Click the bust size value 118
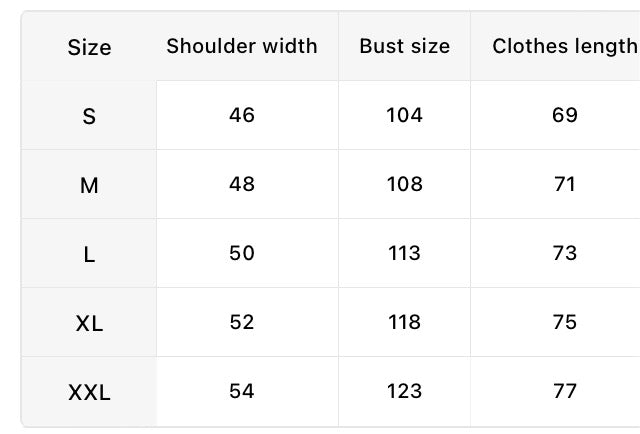The image size is (640, 434). [x=404, y=322]
